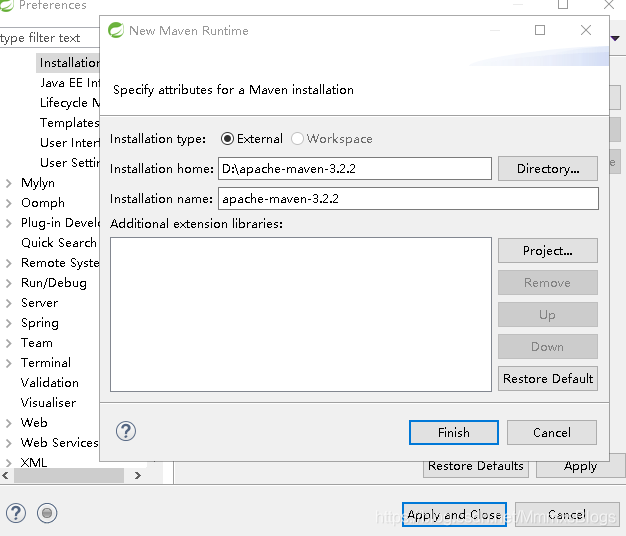Expand the Web Services node
626x536 pixels.
[x=9, y=443]
